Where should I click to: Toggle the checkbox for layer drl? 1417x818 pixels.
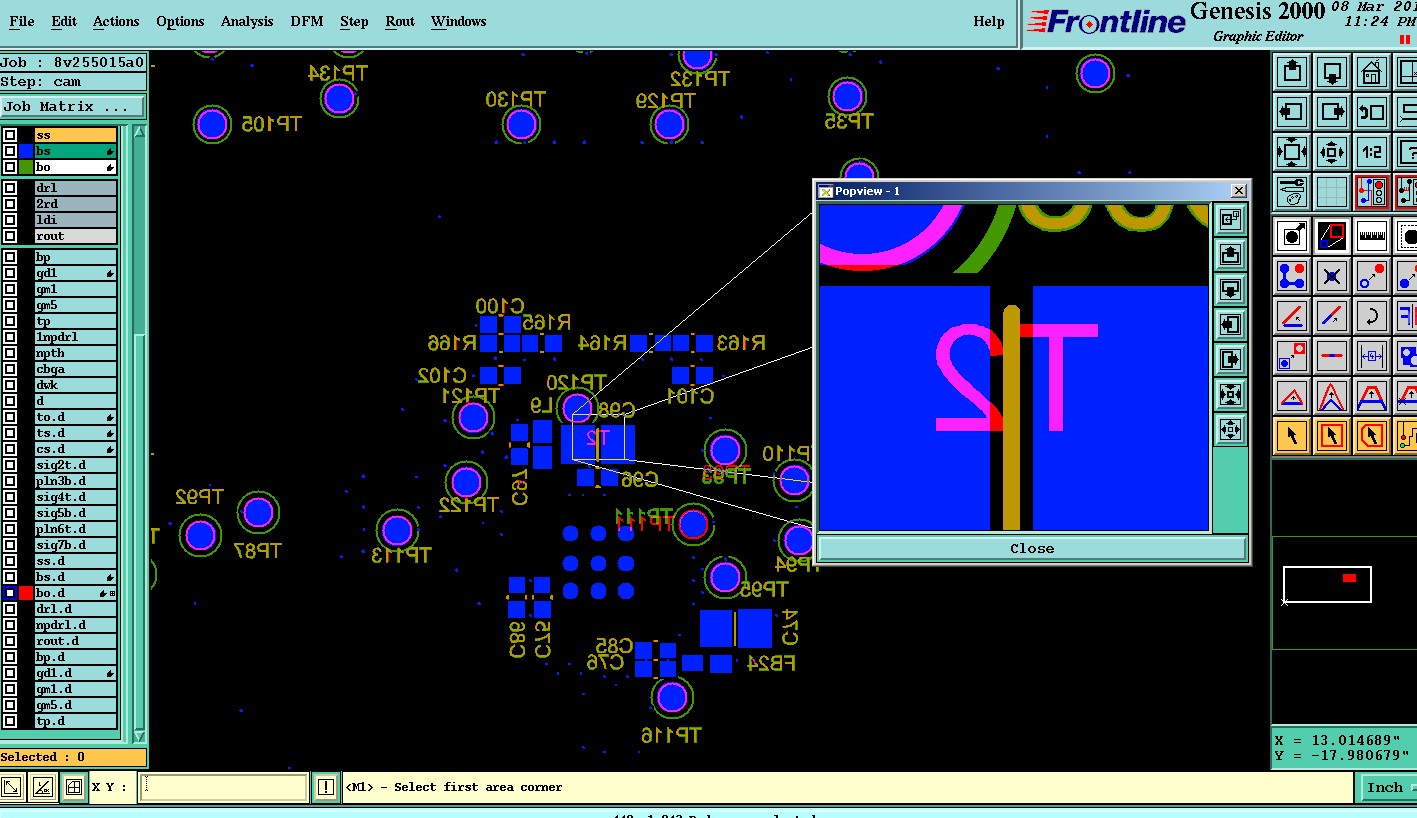pyautogui.click(x=10, y=188)
